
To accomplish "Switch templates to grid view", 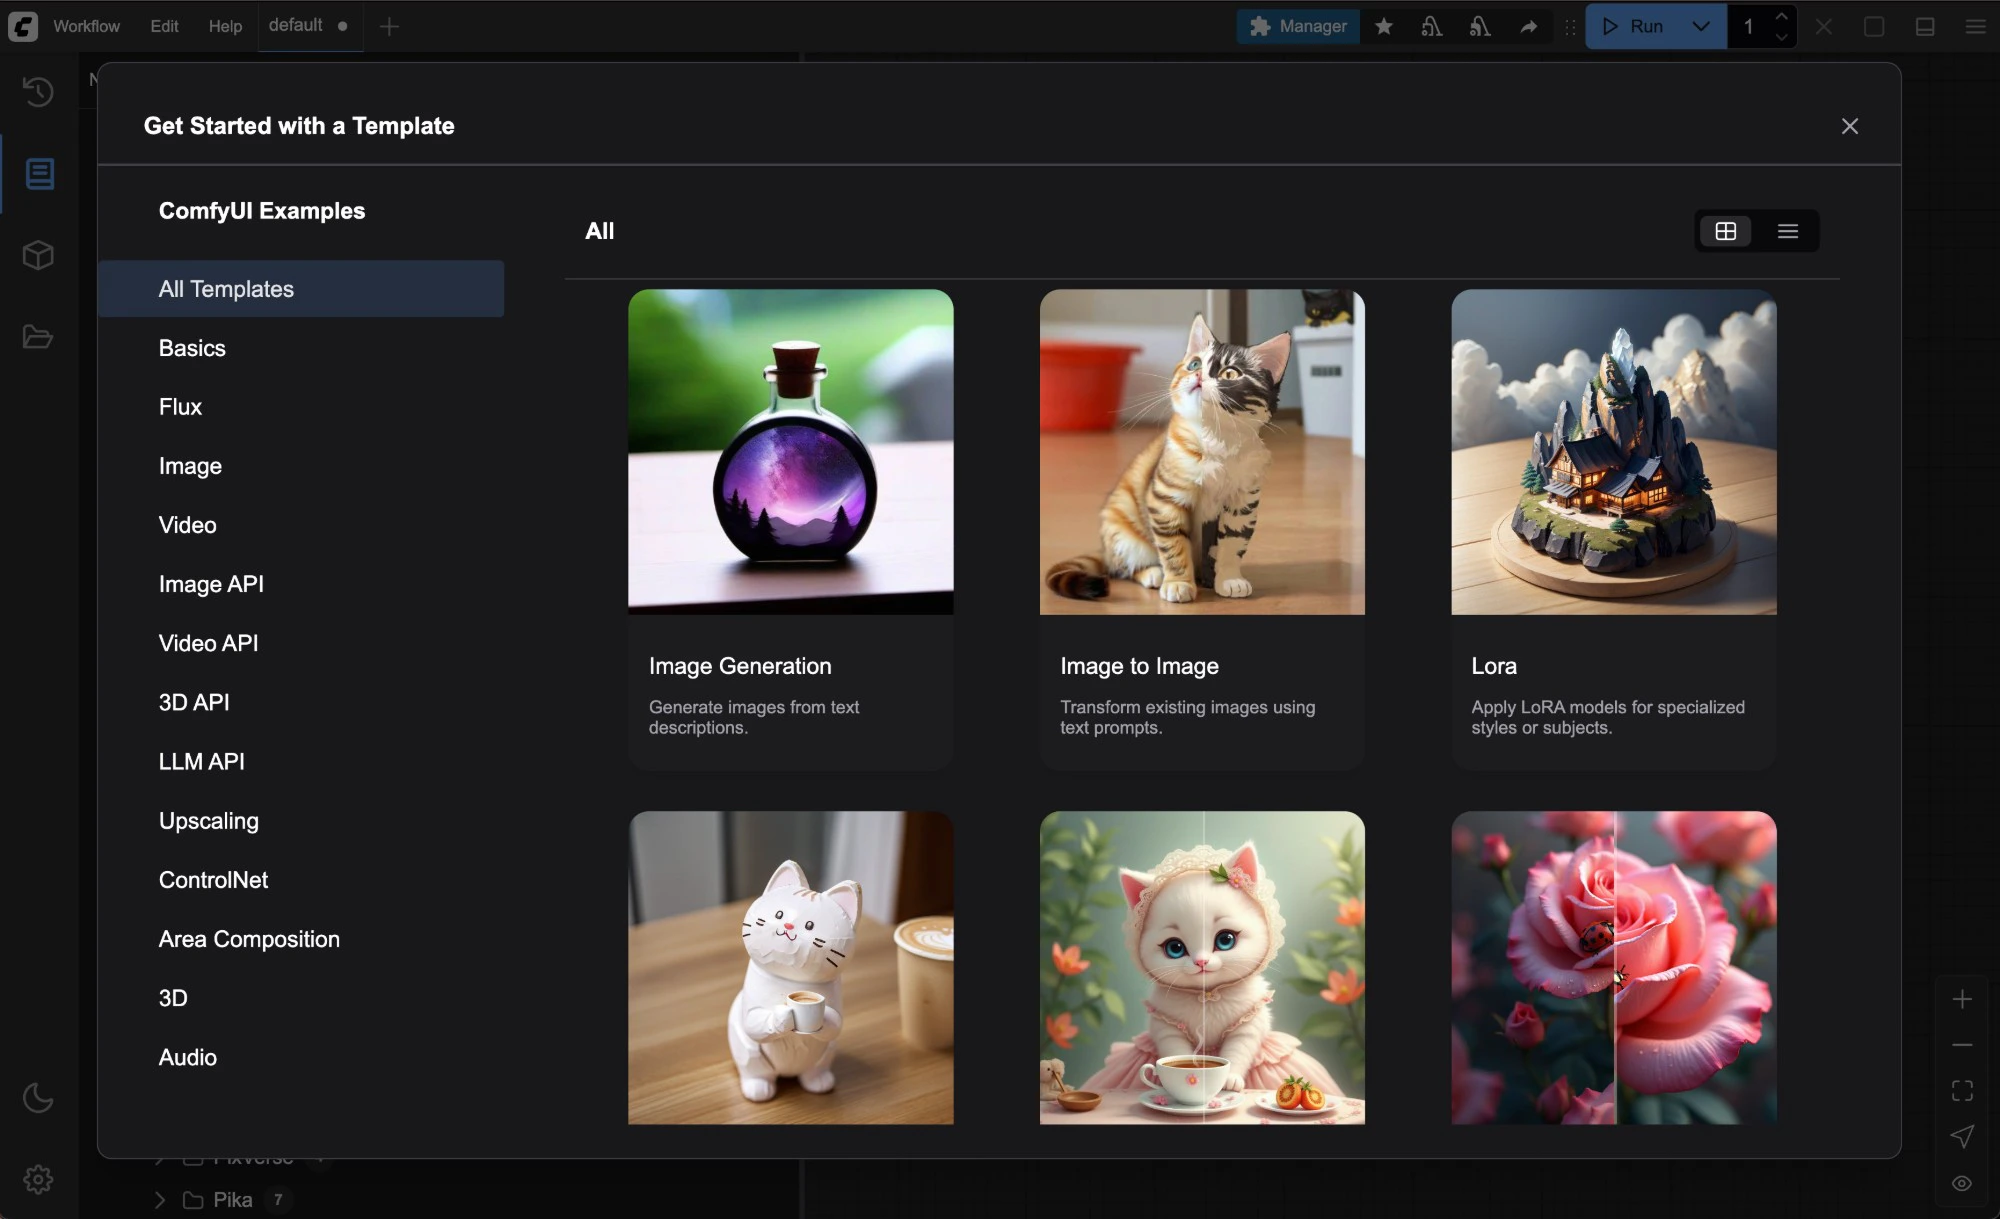I will [1726, 231].
